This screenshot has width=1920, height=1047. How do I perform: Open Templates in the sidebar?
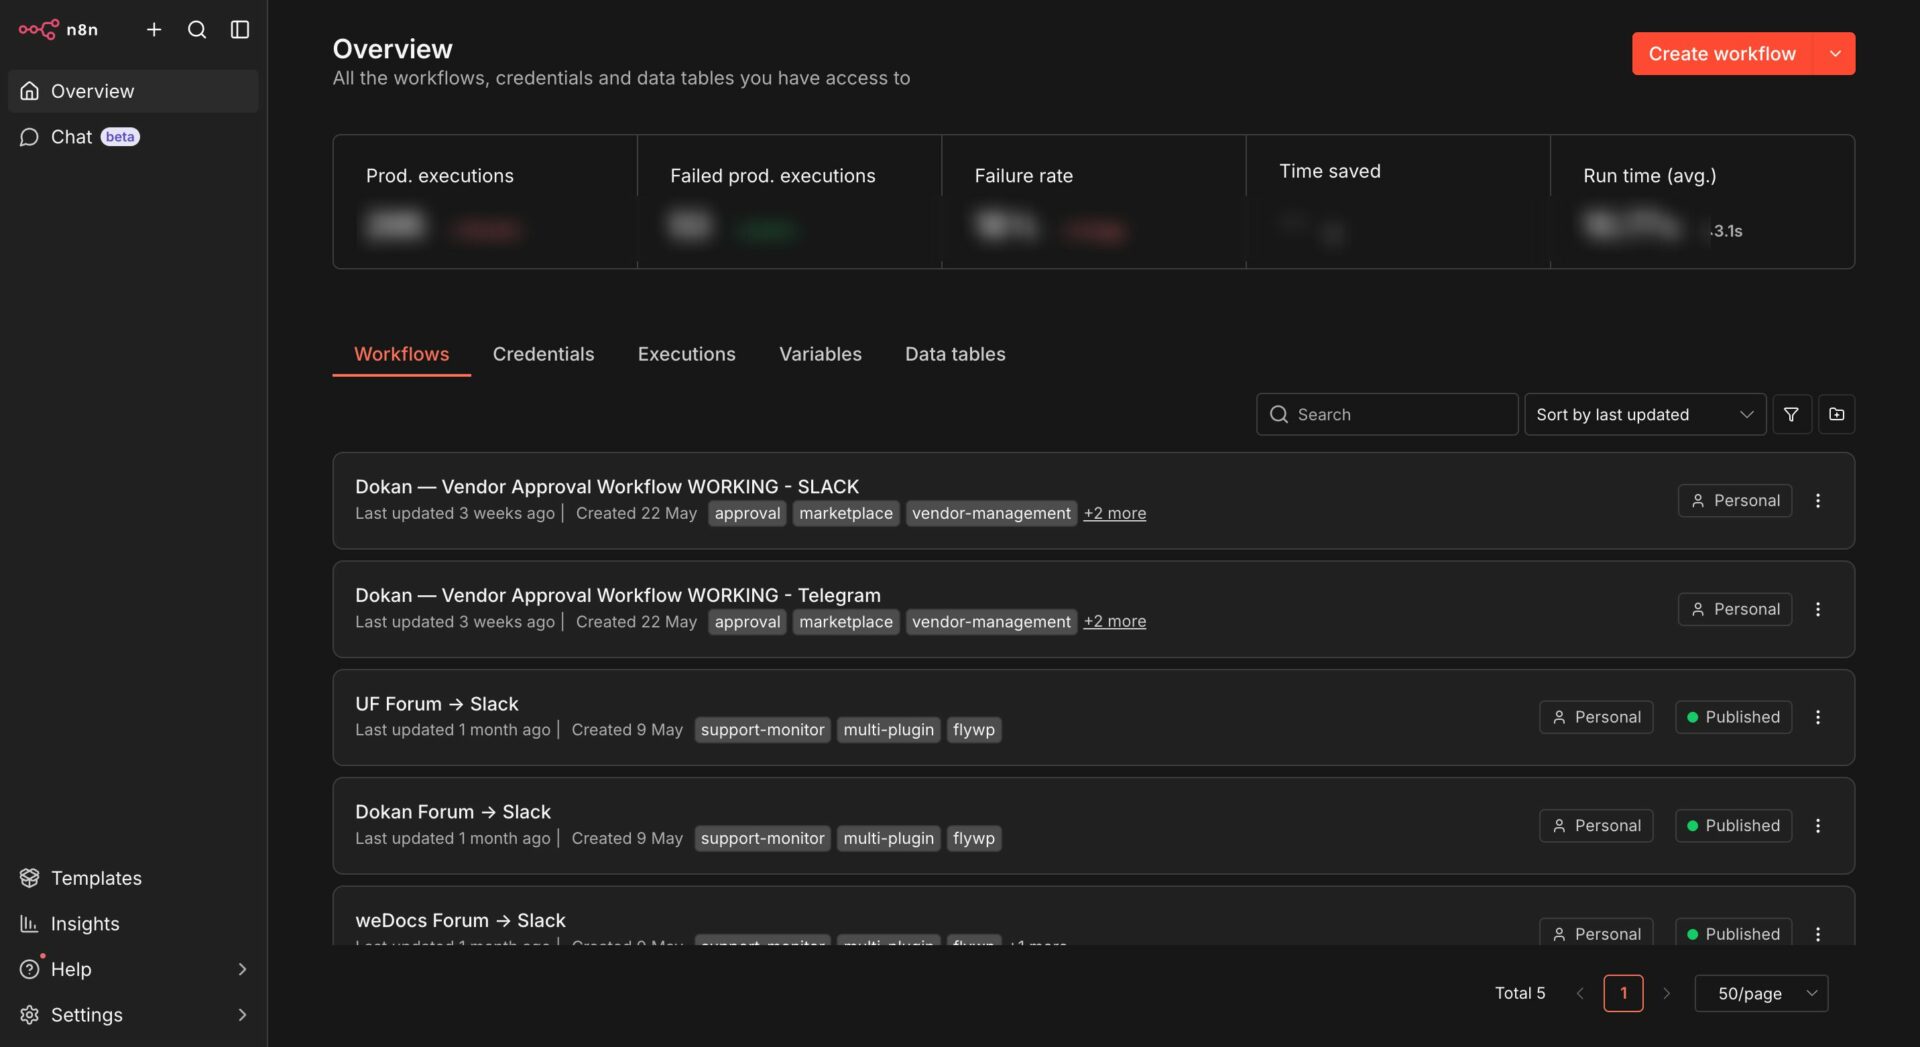point(133,878)
